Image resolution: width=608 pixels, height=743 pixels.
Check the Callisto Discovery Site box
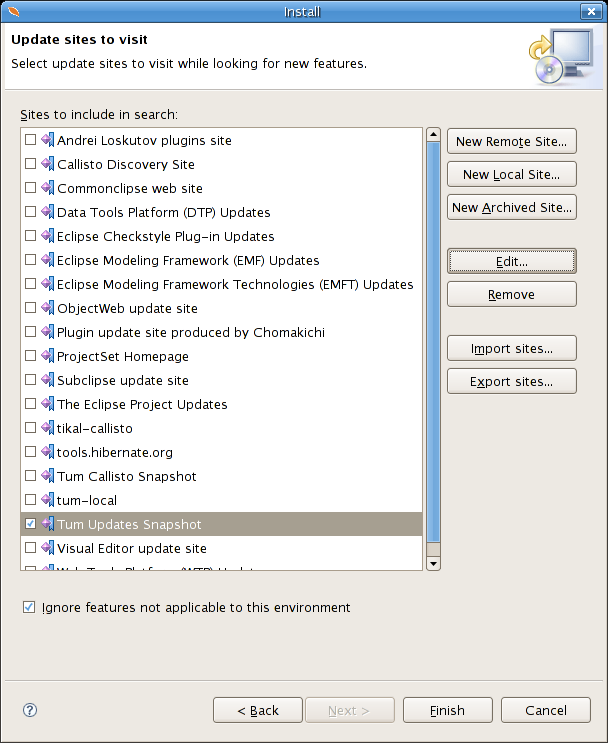coord(30,164)
